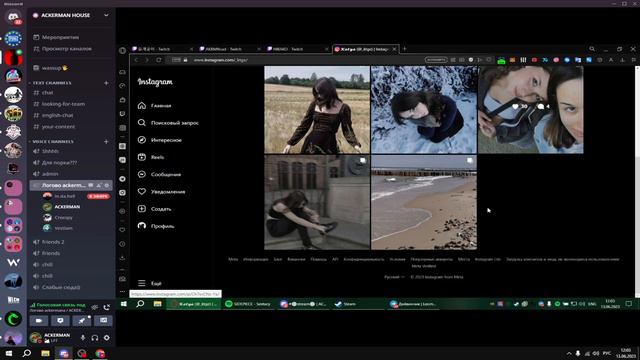Click the browser page vertical scrollbar
This screenshot has height=360, width=640.
tap(638, 182)
